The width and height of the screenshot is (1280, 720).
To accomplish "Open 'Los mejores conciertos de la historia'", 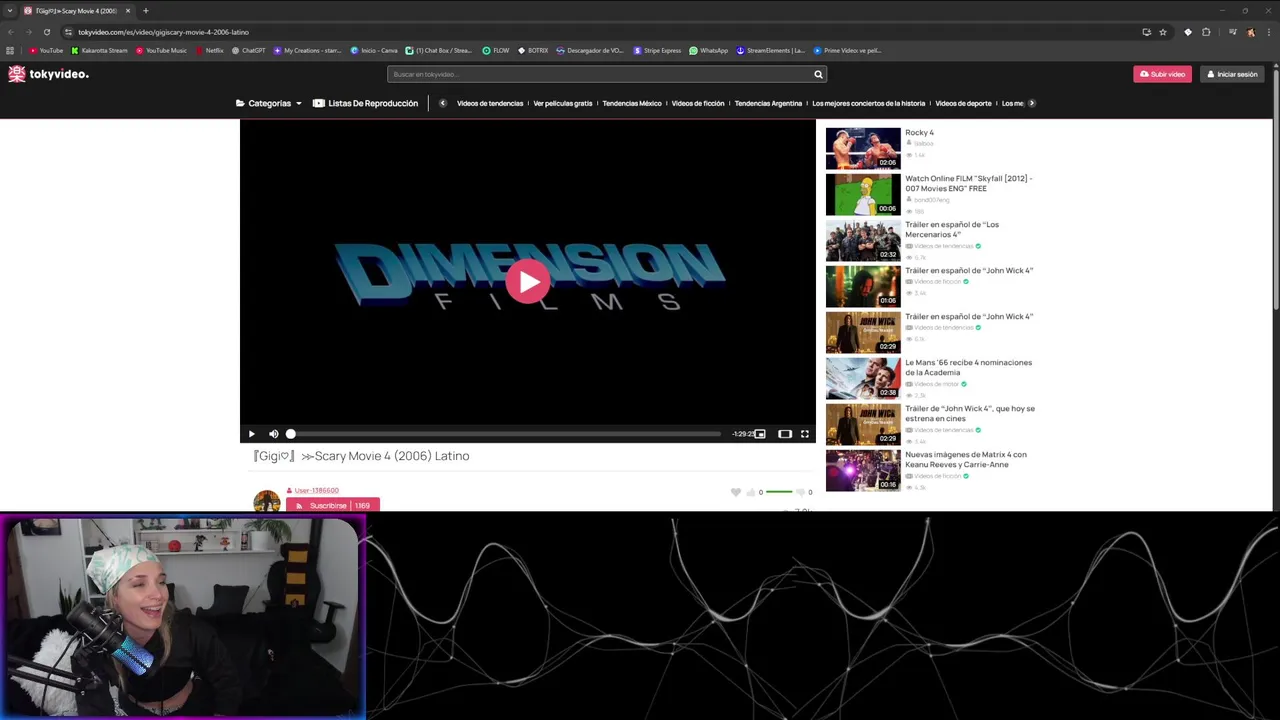I will (x=869, y=103).
